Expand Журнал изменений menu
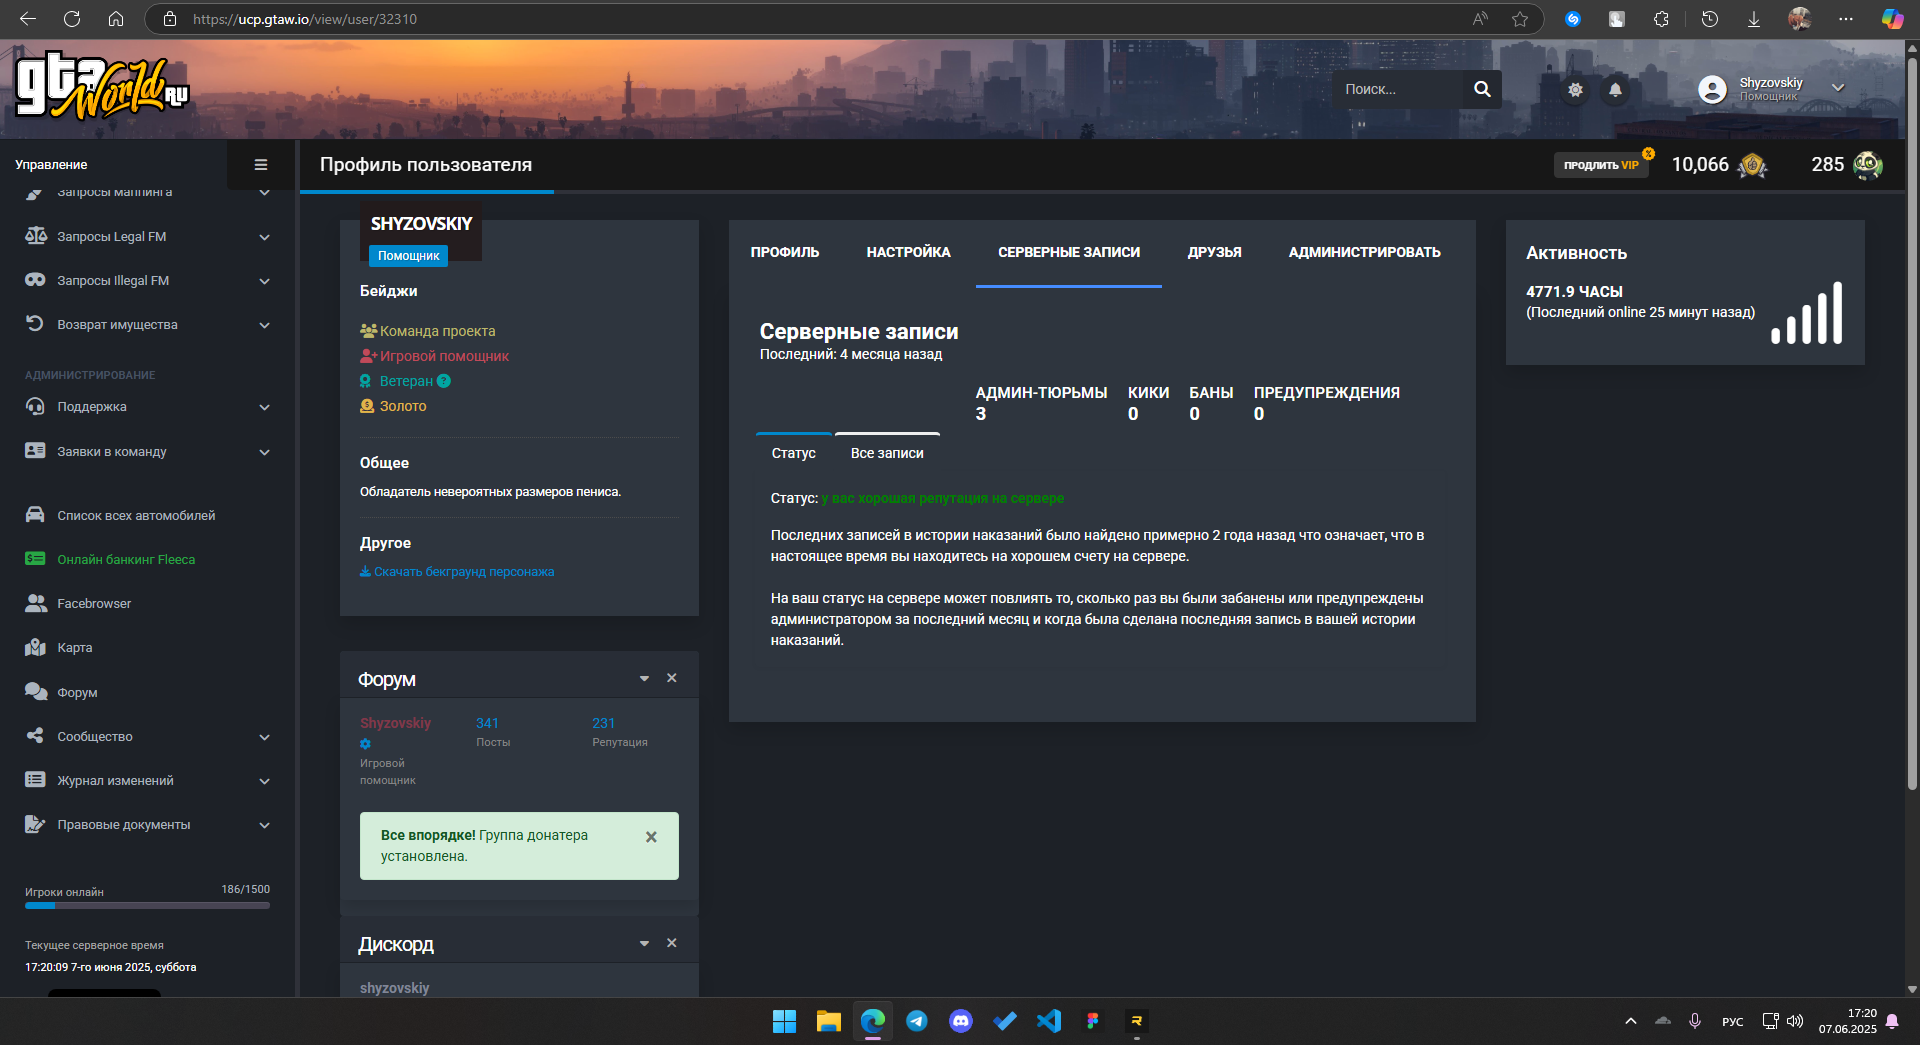The image size is (1920, 1045). coord(264,781)
